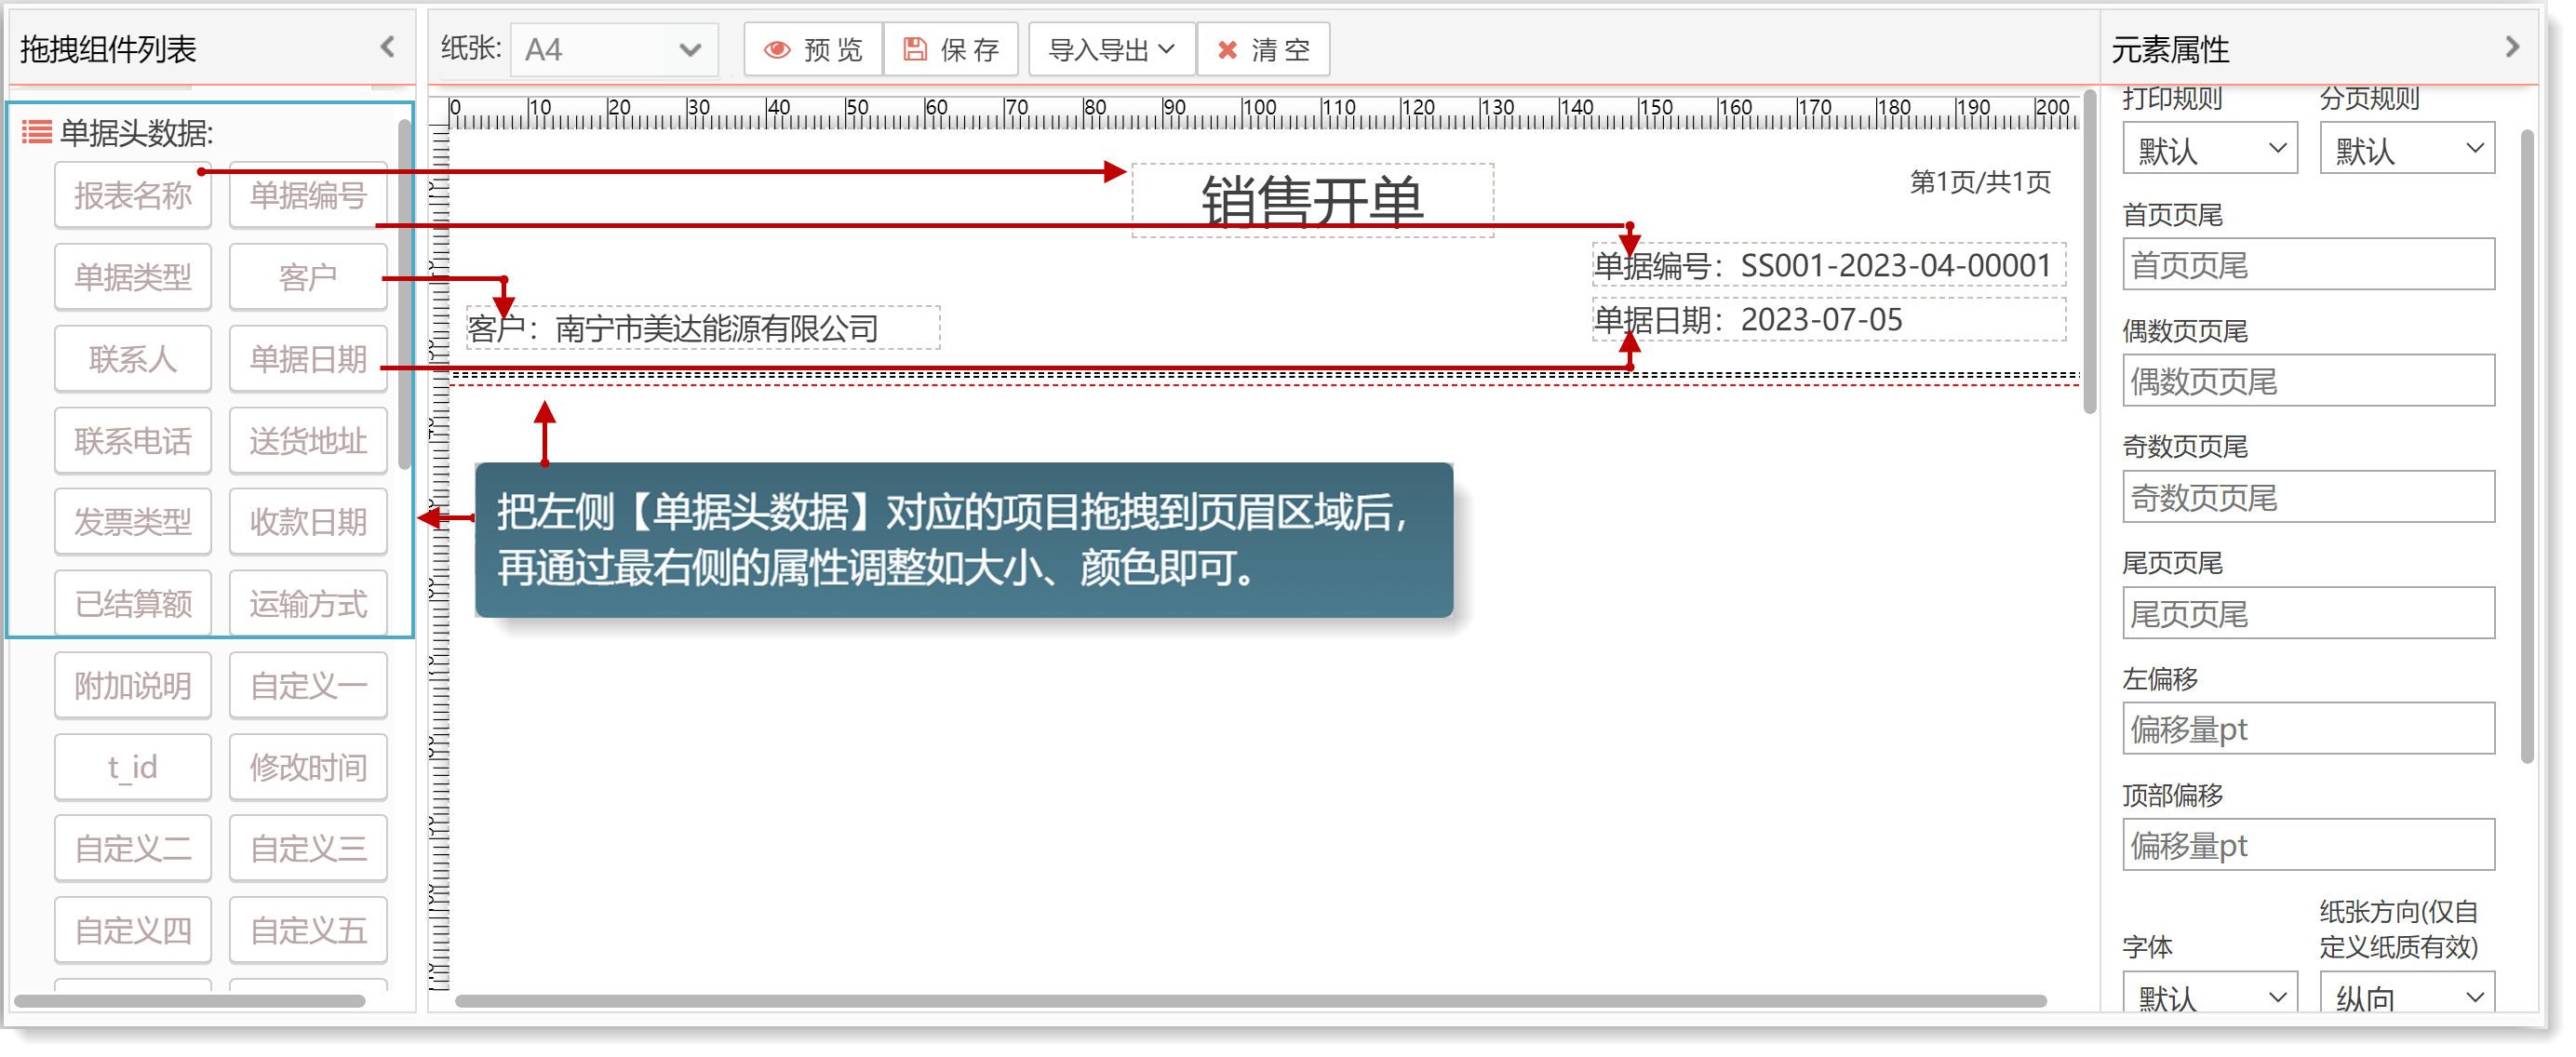This screenshot has width=2576, height=1057.
Task: Click the 左偏移 offset input field
Action: coord(2308,729)
